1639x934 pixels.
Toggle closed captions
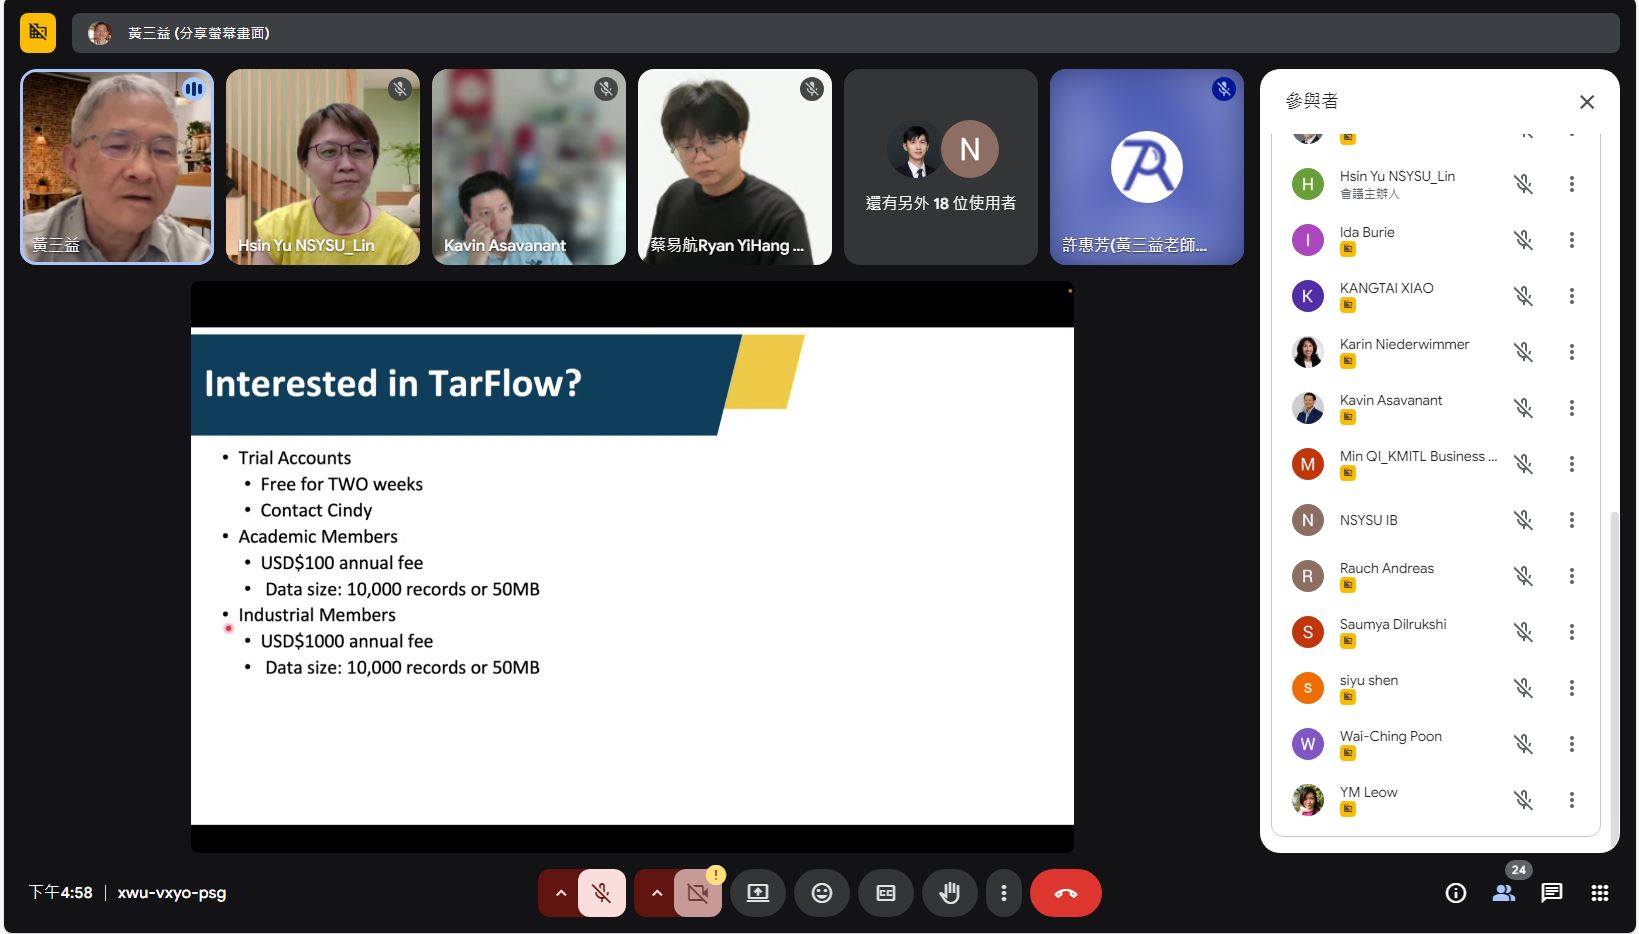pos(886,893)
